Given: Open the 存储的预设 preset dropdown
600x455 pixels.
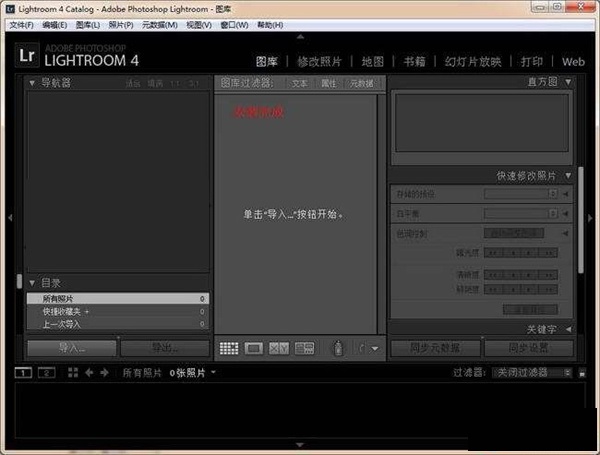Looking at the screenshot, I should (x=520, y=194).
